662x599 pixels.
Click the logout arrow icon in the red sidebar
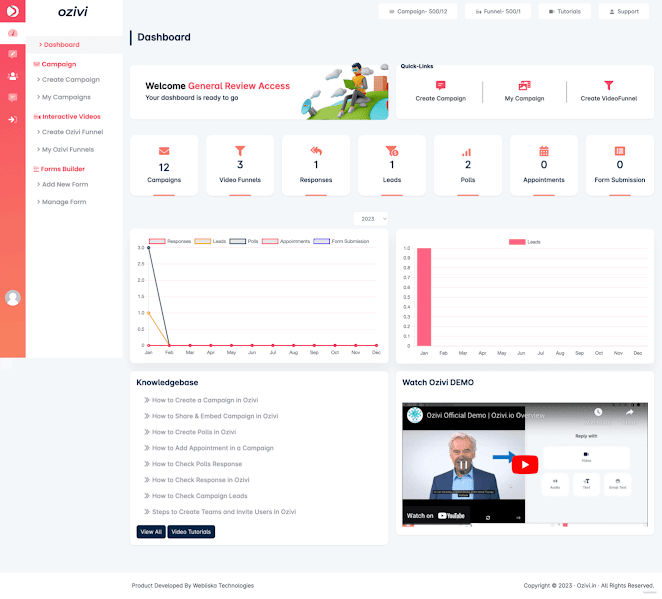(x=13, y=119)
